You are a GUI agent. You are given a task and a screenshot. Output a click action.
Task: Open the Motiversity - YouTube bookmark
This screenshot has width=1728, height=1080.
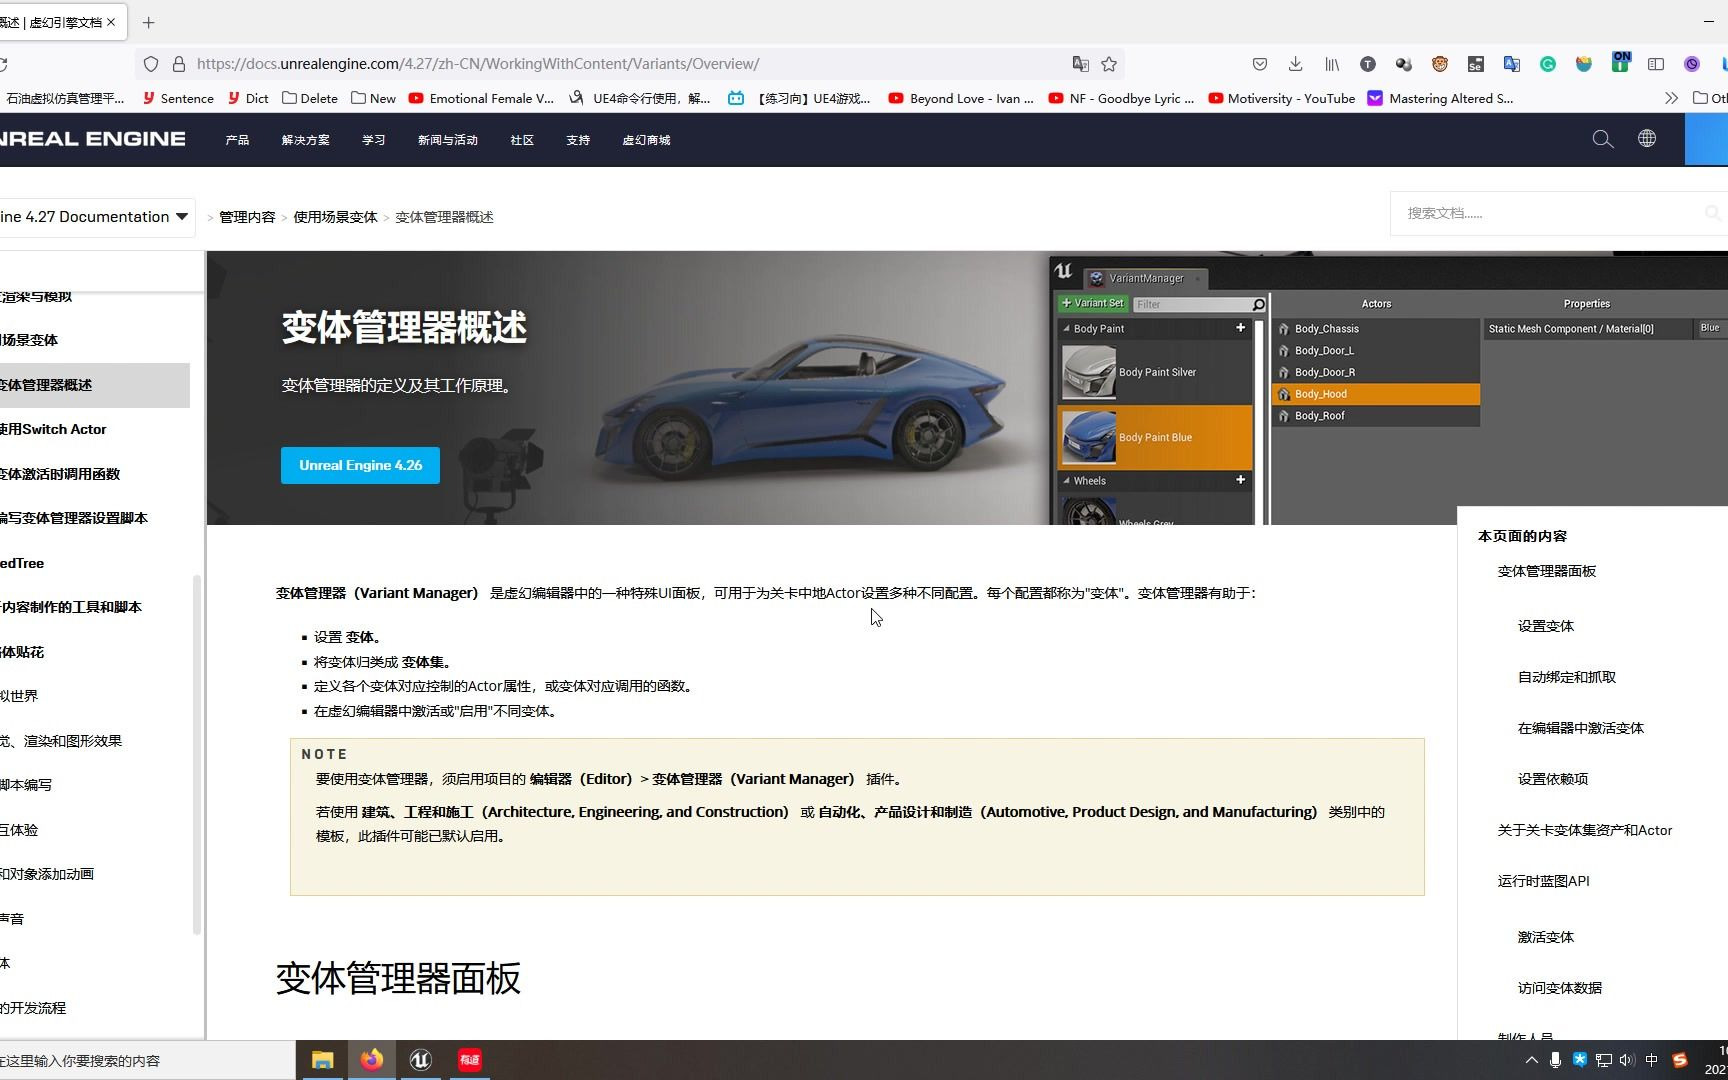1282,98
